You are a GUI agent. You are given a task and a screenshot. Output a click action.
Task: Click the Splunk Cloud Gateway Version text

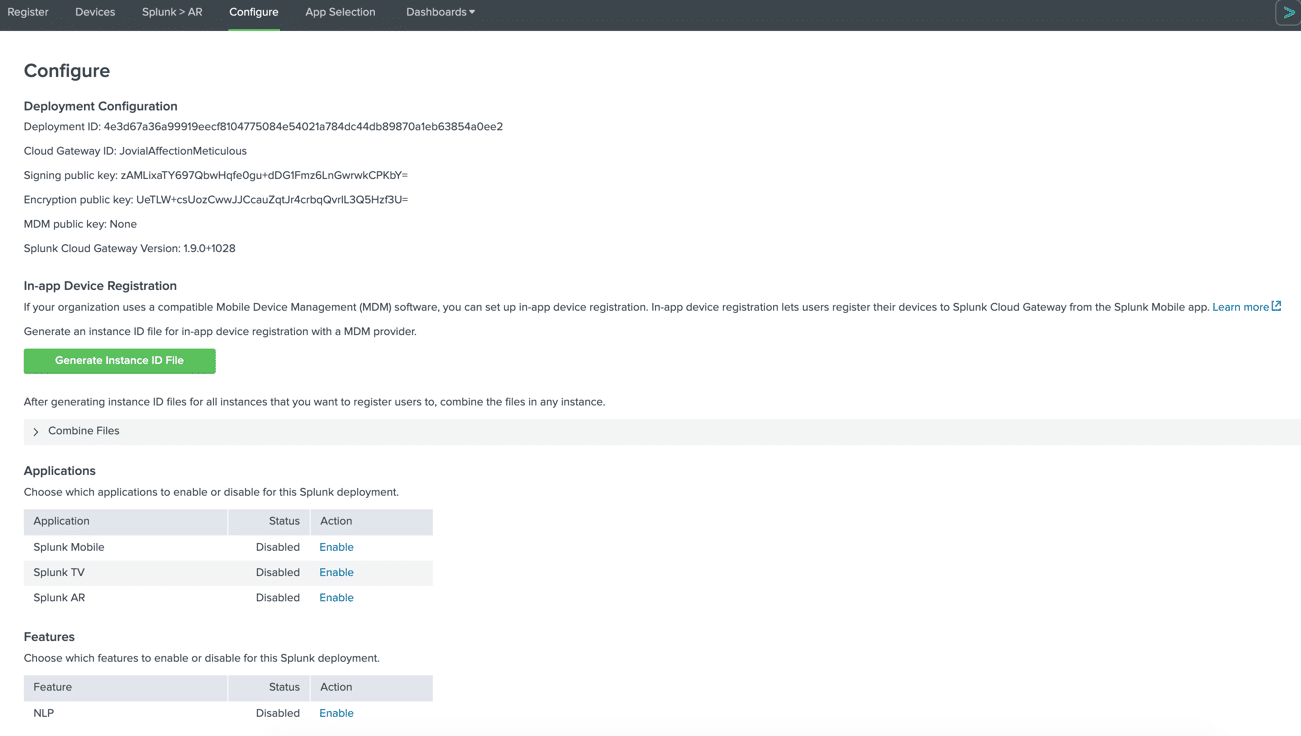pos(130,249)
